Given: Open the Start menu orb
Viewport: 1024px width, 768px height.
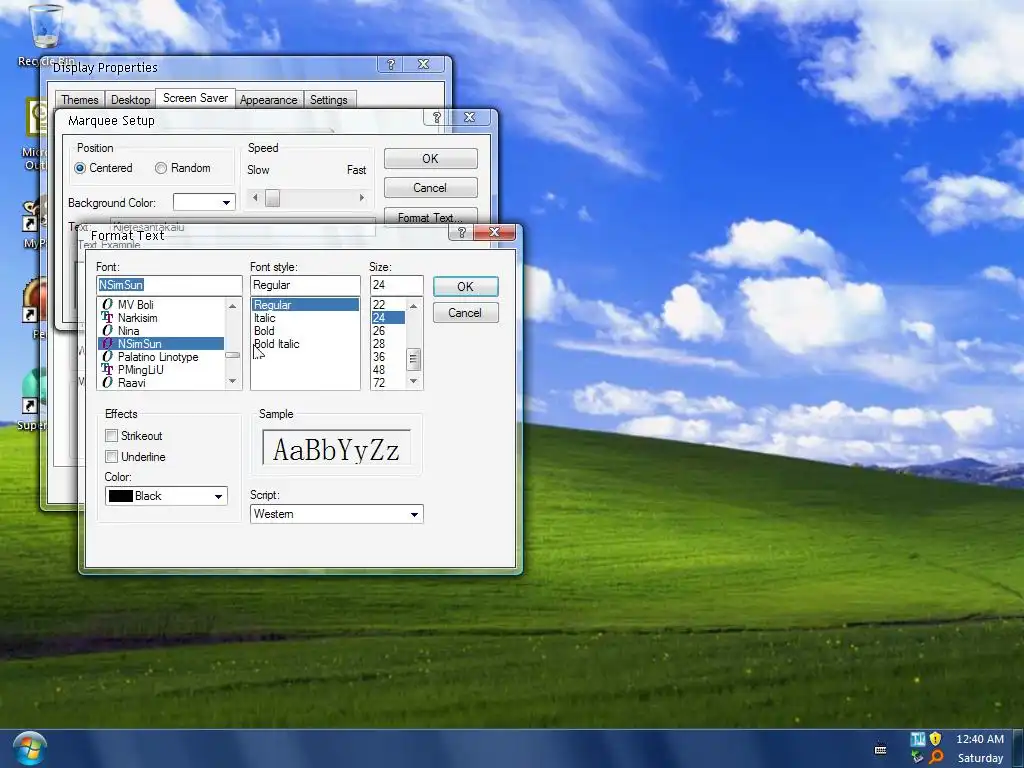Looking at the screenshot, I should [x=29, y=748].
